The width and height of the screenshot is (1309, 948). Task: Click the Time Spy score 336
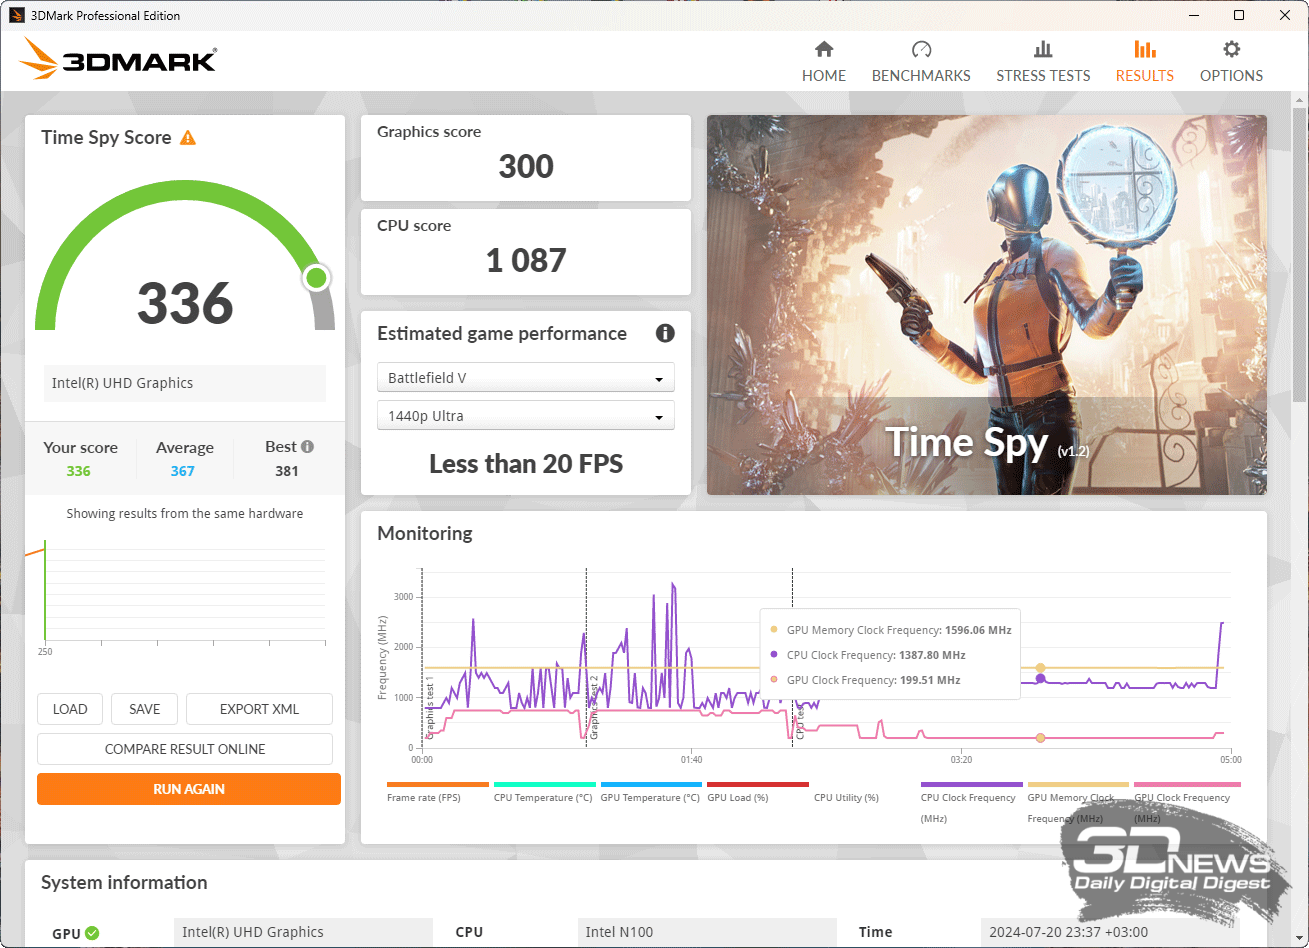coord(185,303)
